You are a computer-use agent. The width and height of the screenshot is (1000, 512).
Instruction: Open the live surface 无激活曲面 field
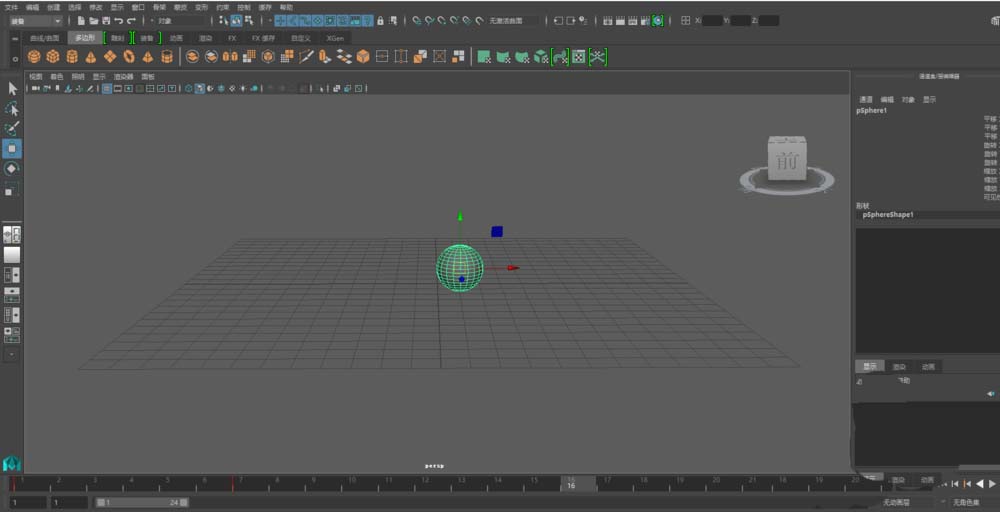click(x=513, y=21)
